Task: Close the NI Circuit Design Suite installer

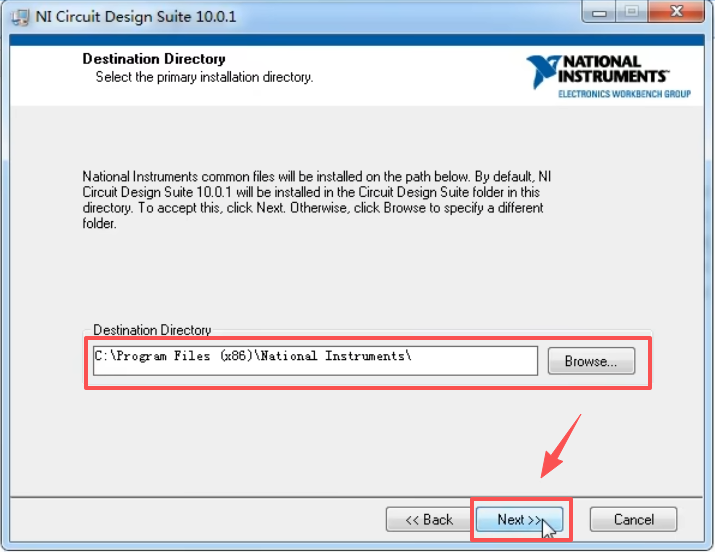Action: pos(676,12)
